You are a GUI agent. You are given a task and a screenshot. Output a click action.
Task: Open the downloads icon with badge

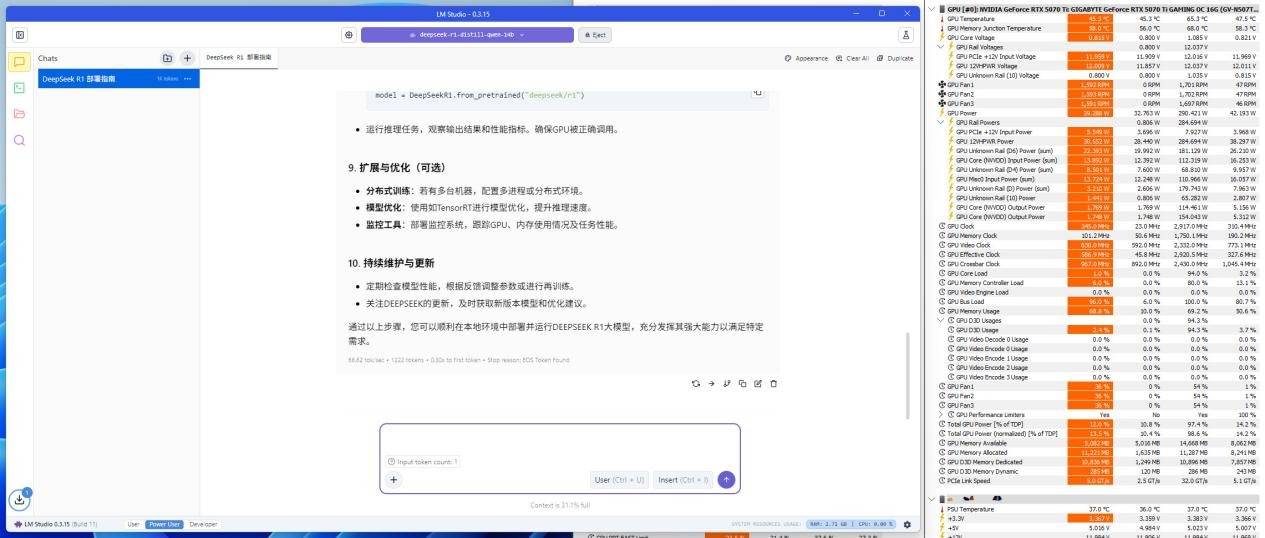pyautogui.click(x=20, y=499)
